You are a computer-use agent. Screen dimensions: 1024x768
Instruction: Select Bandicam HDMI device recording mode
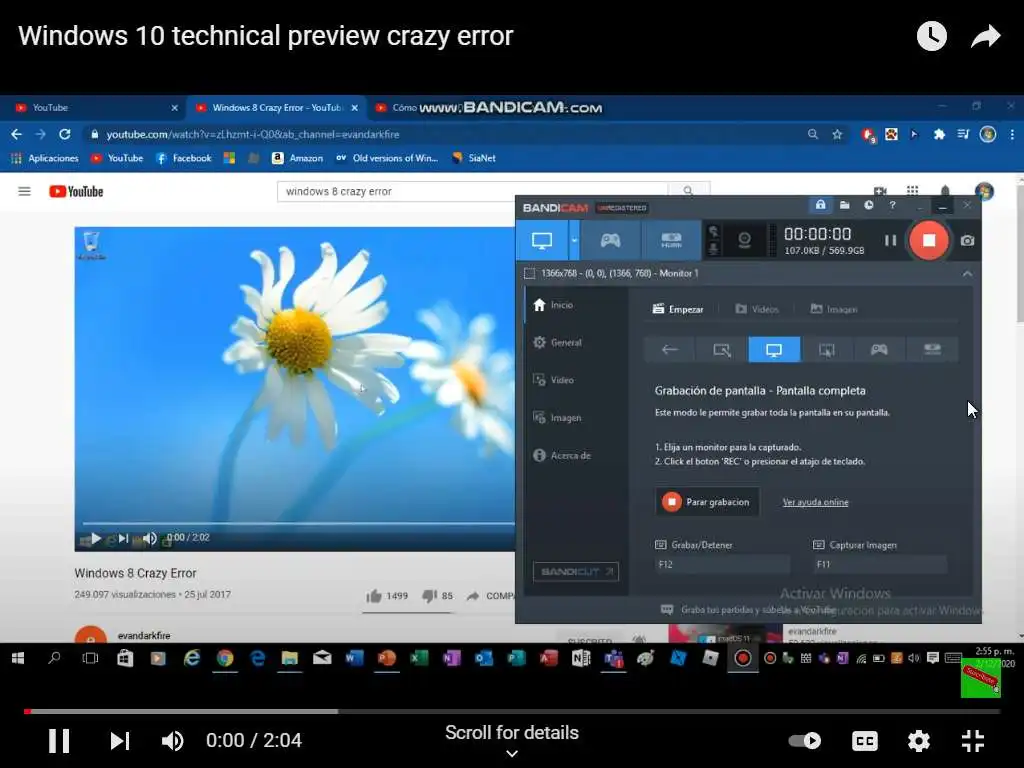pyautogui.click(x=671, y=240)
